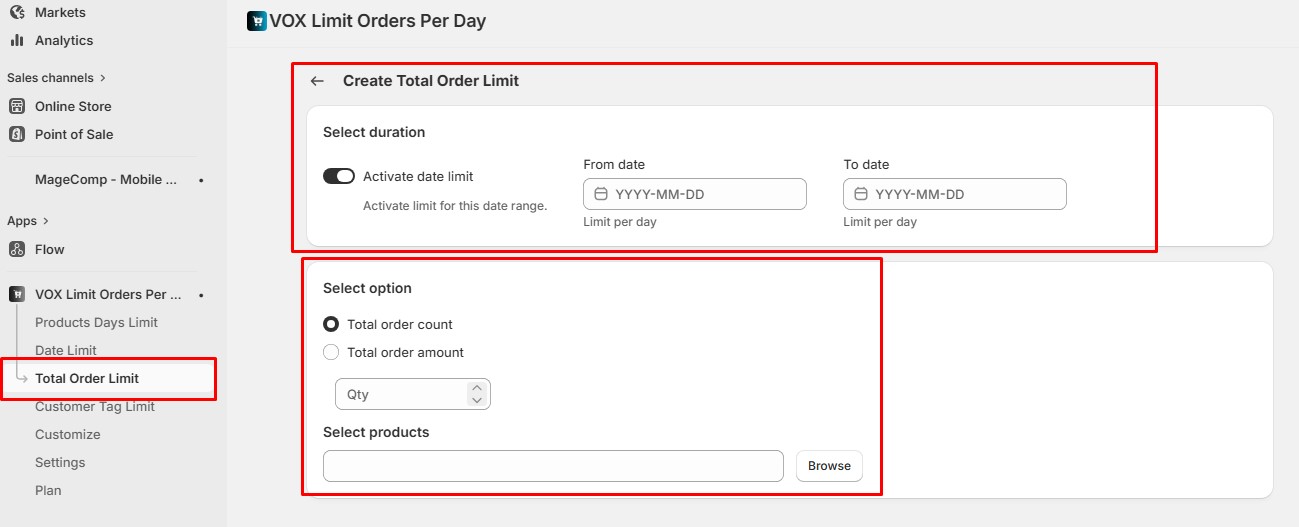Expand the Apps section chevron
This screenshot has height=527, width=1299.
click(45, 221)
